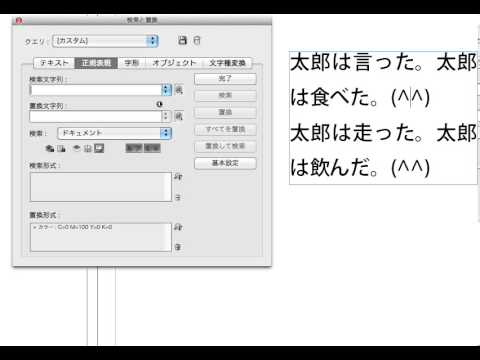Toggle the include footnotes option
This screenshot has width=480, height=360.
(x=99, y=148)
